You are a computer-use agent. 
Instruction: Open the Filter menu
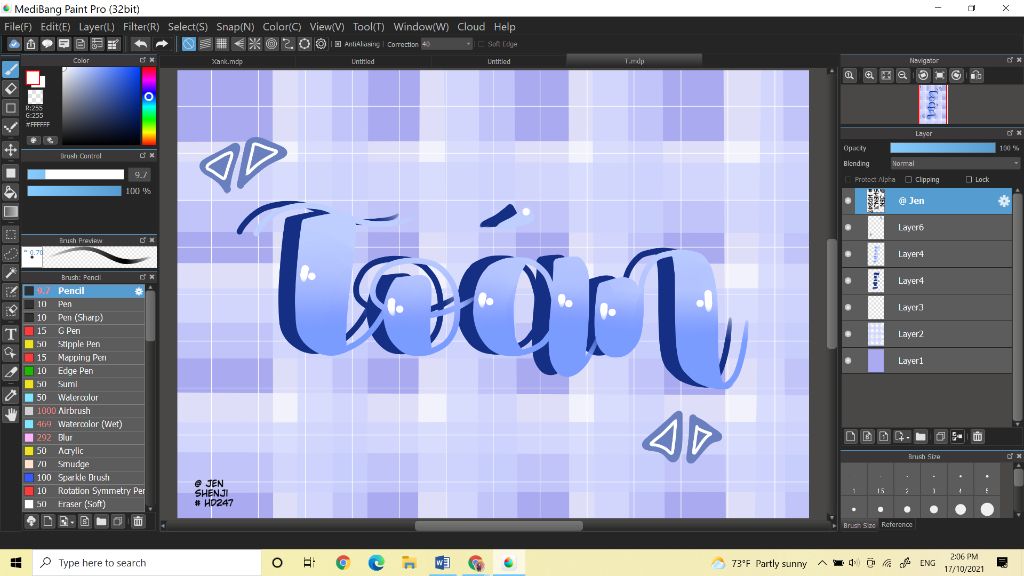coord(141,27)
